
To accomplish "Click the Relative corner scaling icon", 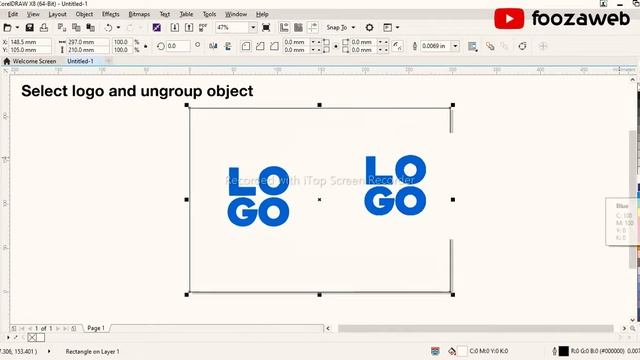I will pos(397,46).
